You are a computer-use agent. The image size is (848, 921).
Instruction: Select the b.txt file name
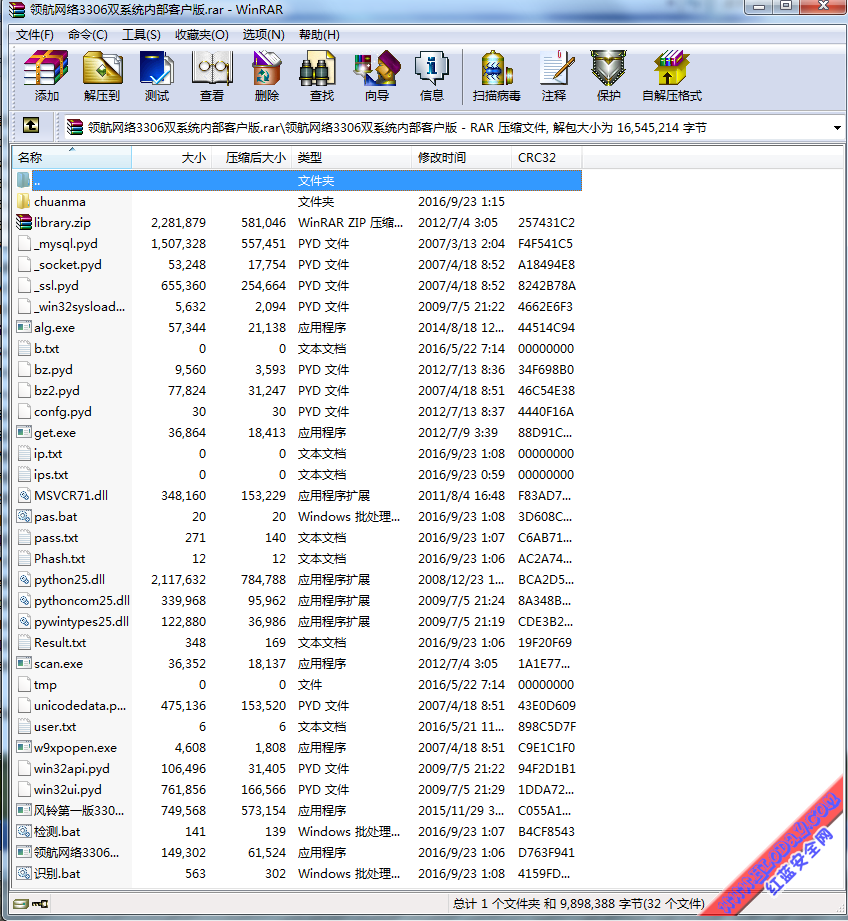[x=46, y=348]
